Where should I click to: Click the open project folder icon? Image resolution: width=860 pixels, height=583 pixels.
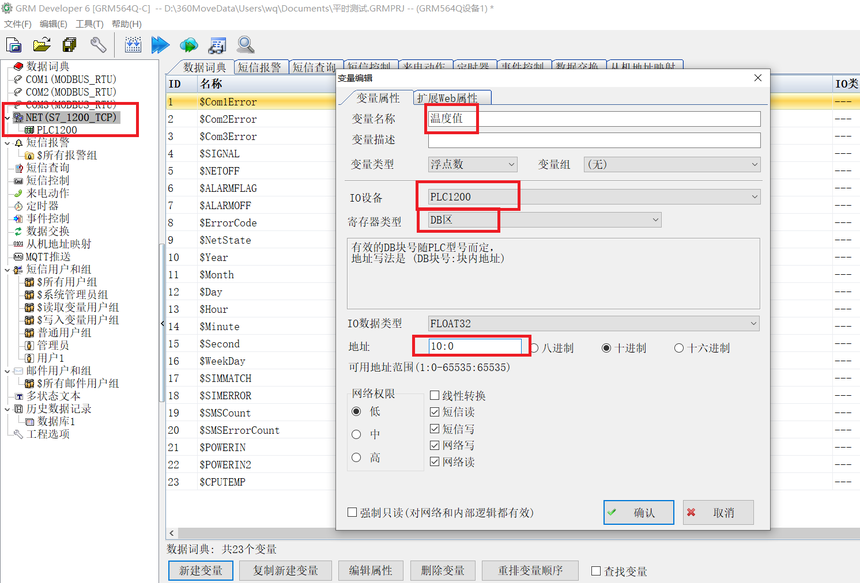pyautogui.click(x=42, y=45)
